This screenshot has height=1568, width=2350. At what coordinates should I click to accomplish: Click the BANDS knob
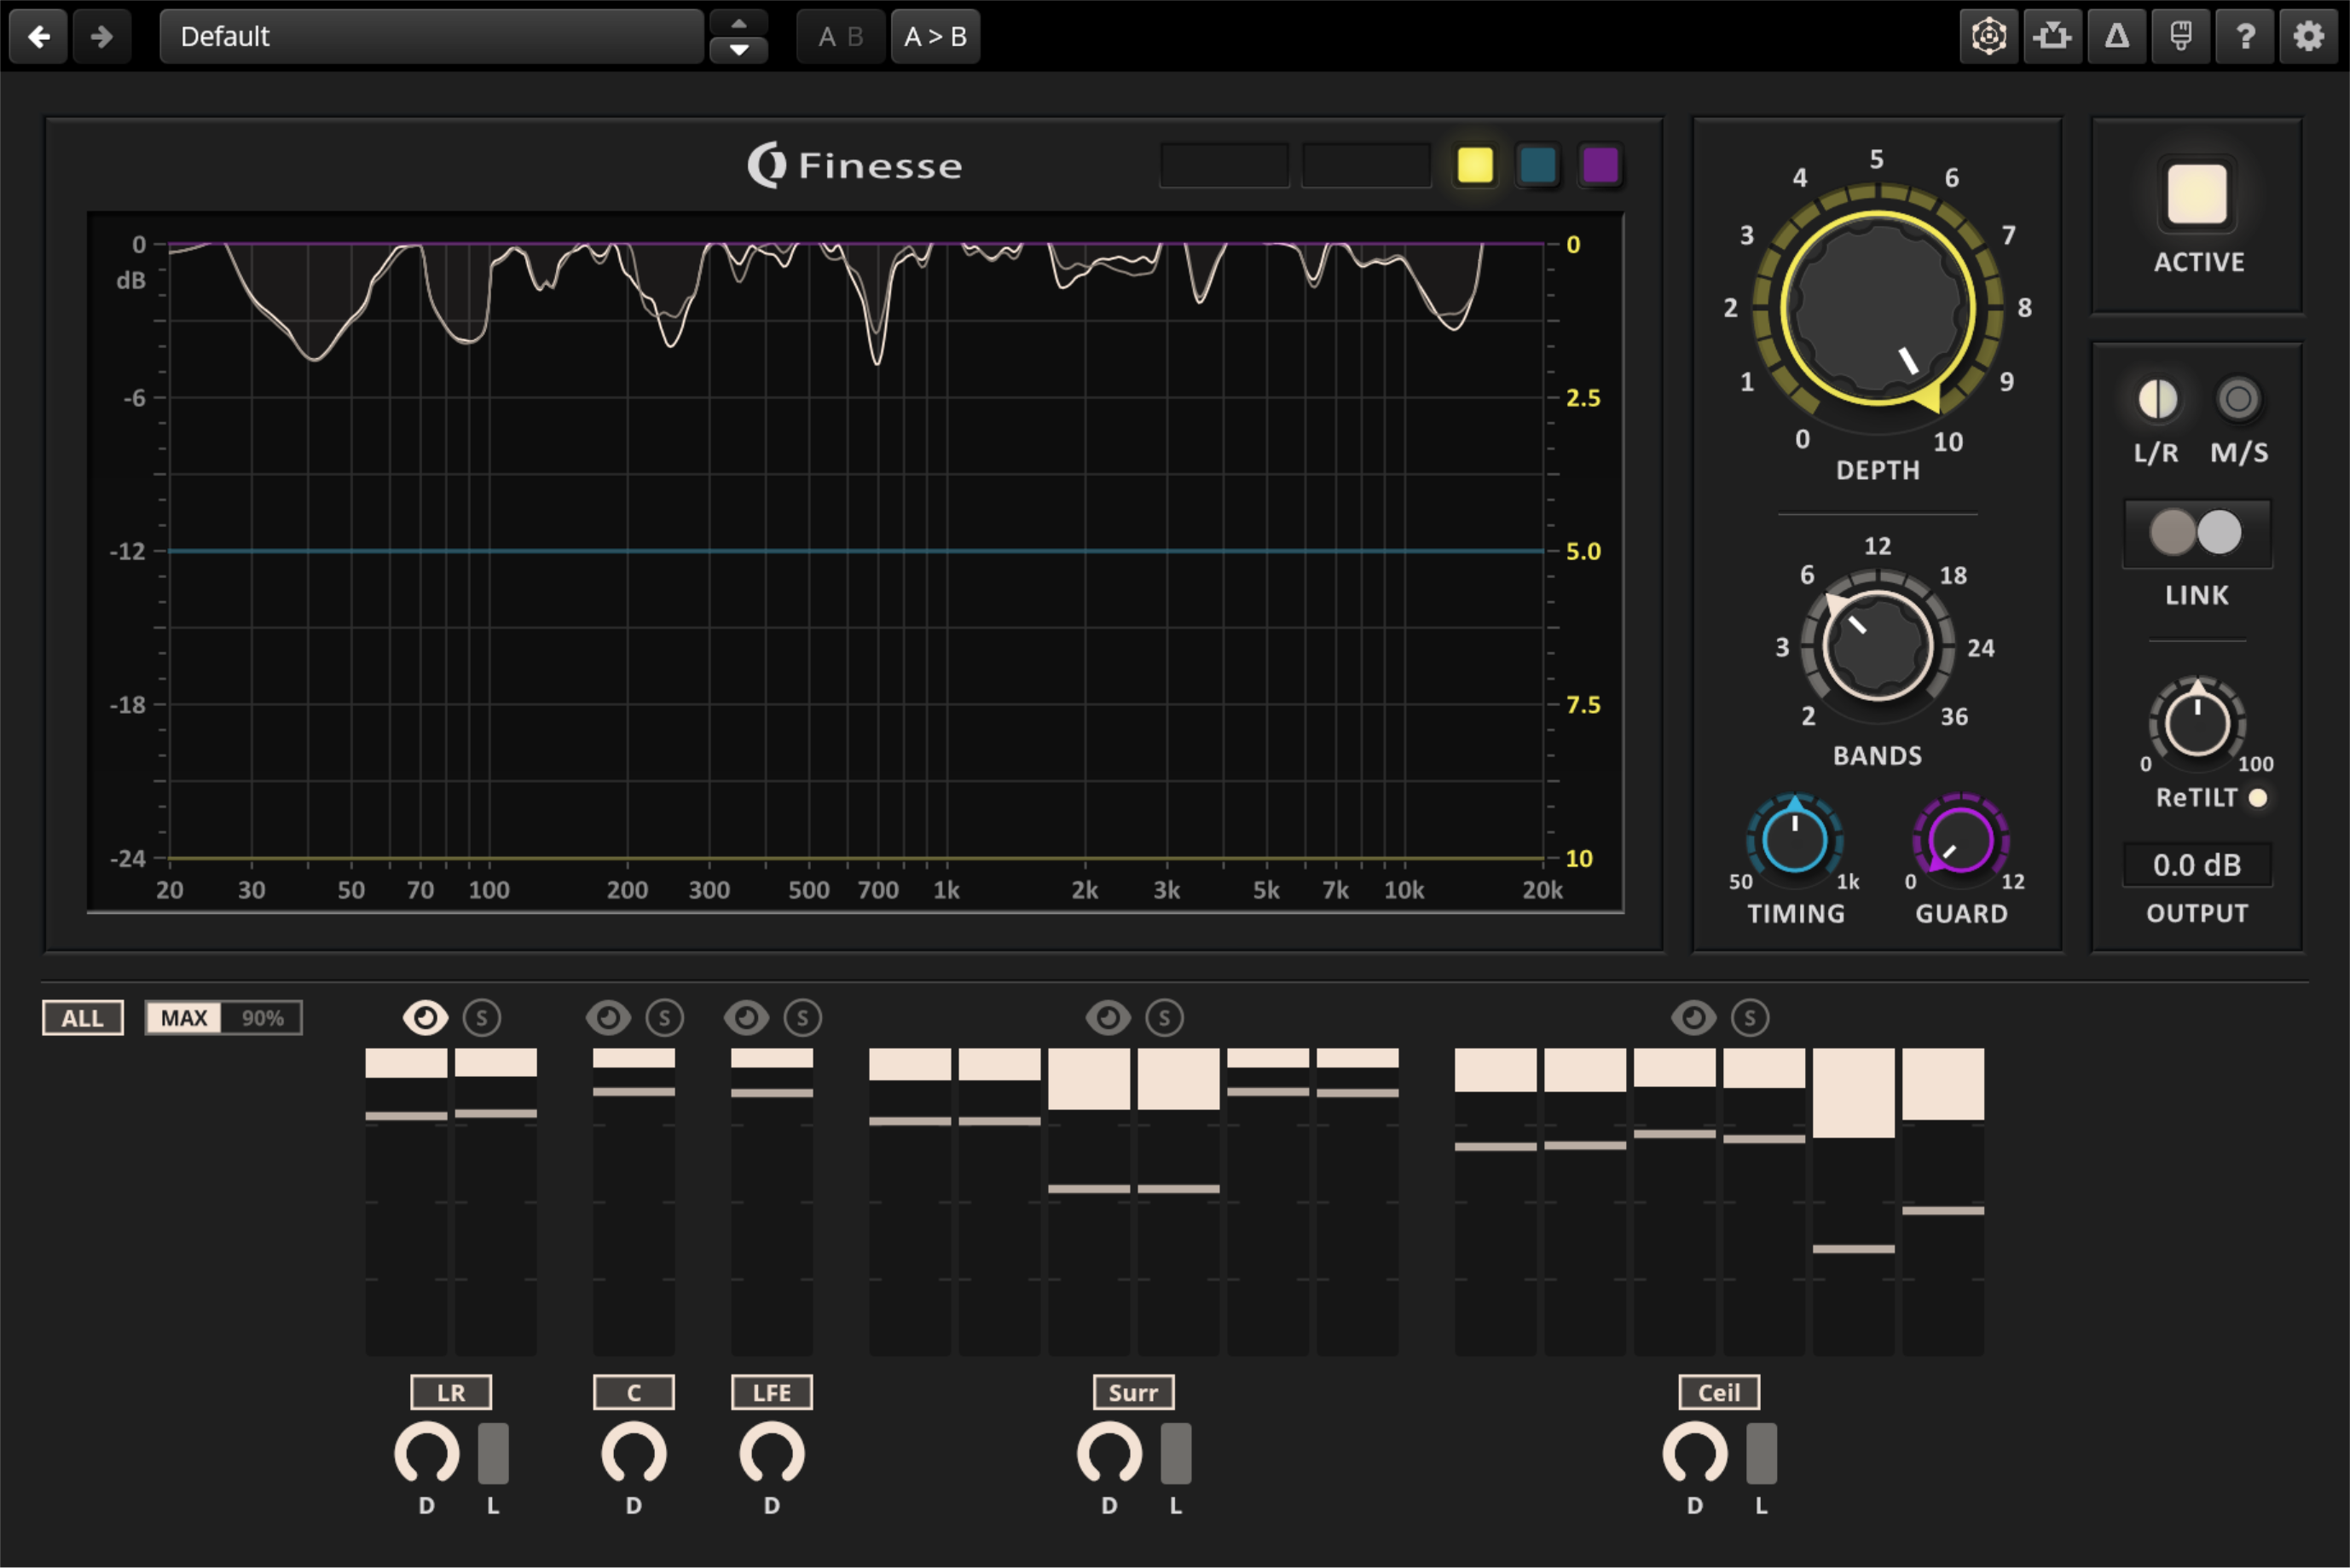click(x=1877, y=645)
